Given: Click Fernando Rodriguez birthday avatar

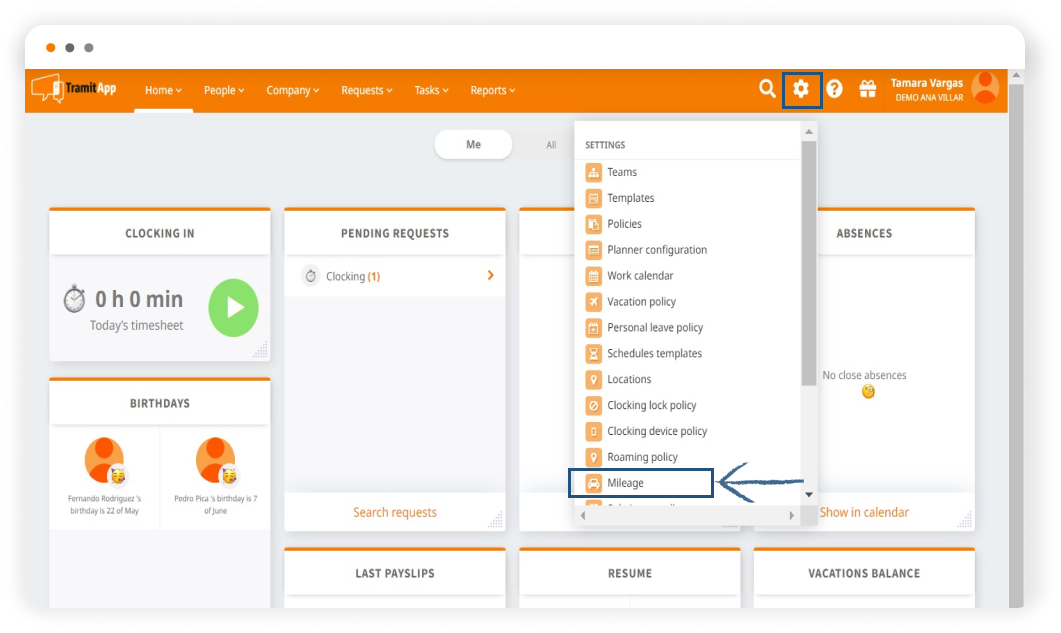Looking at the screenshot, I should pos(105,460).
